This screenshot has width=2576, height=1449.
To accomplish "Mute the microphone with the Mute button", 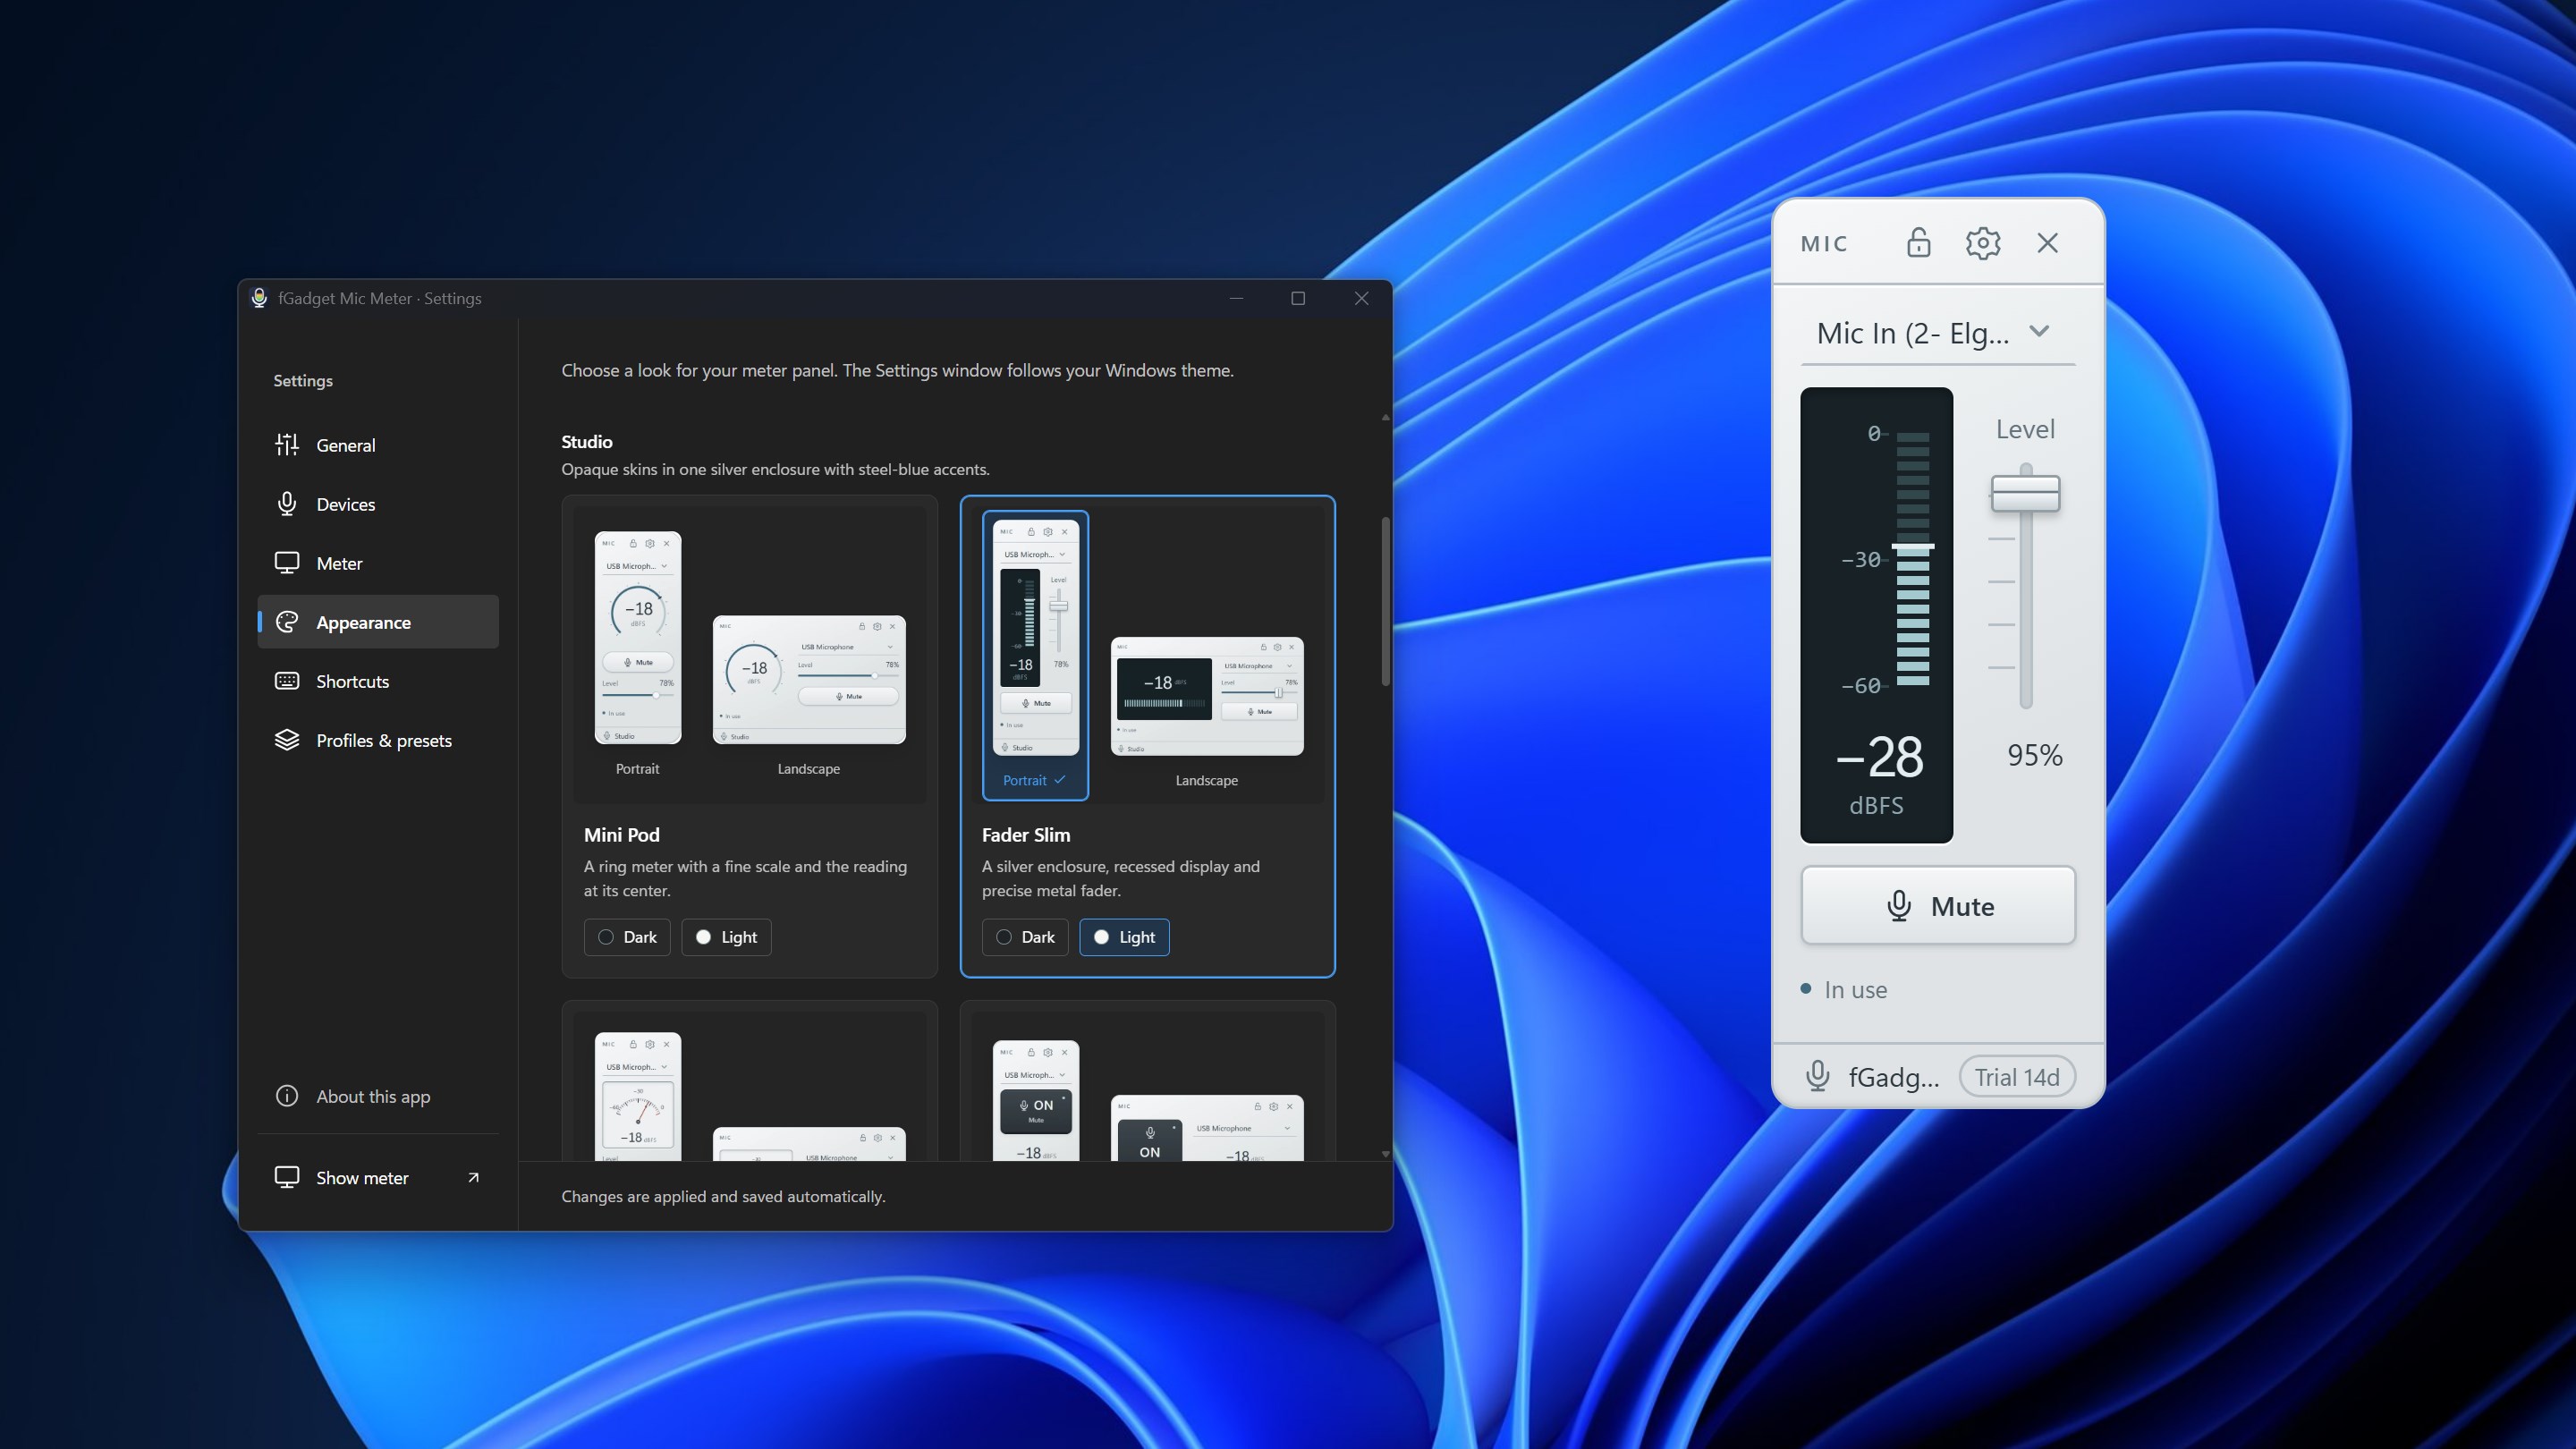I will click(x=1938, y=906).
